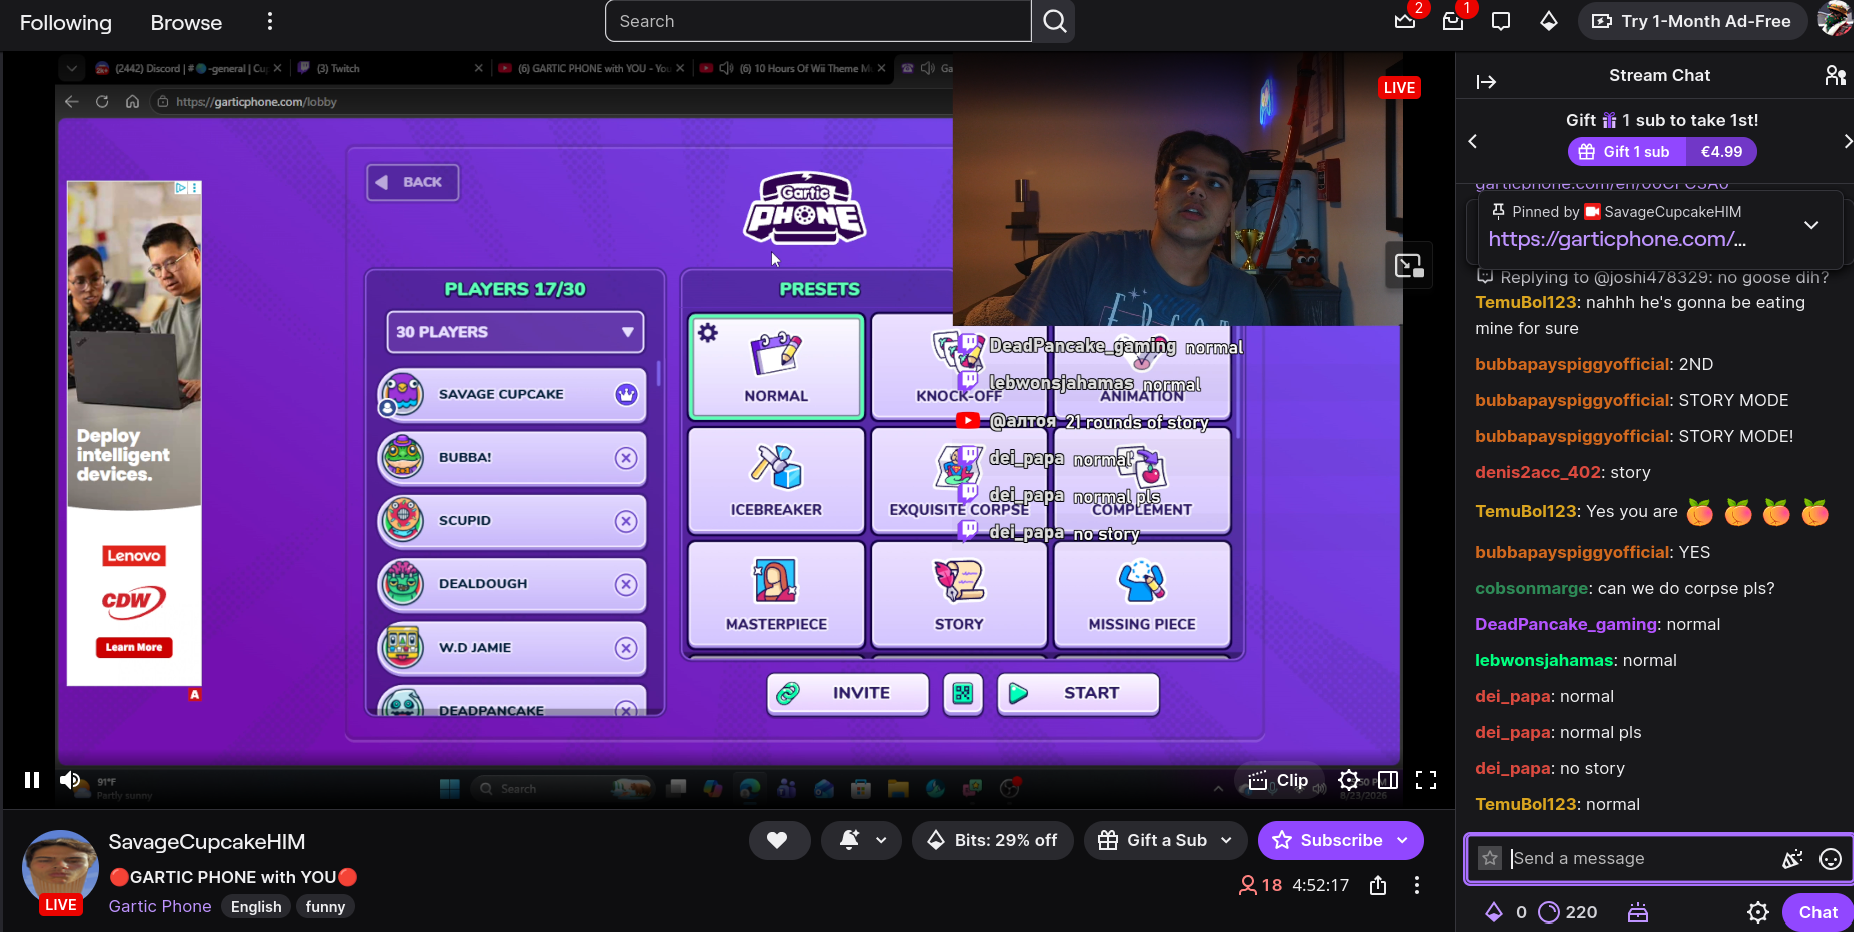Open the video player settings gear
This screenshot has width=1854, height=932.
coord(1349,780)
